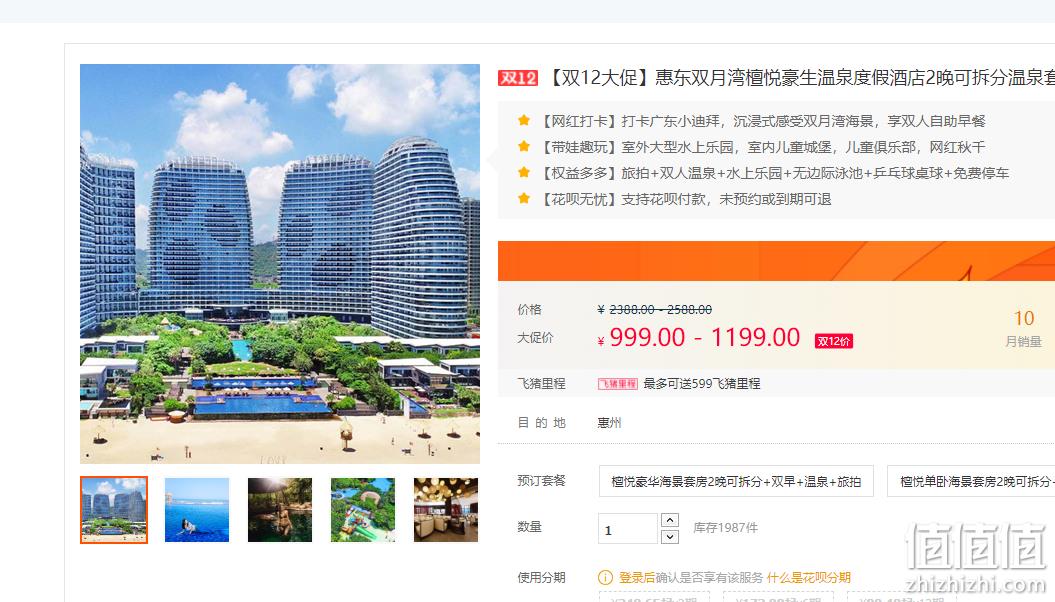Select the restaurant interior thumbnail
Viewport: 1055px width, 602px height.
coord(446,510)
